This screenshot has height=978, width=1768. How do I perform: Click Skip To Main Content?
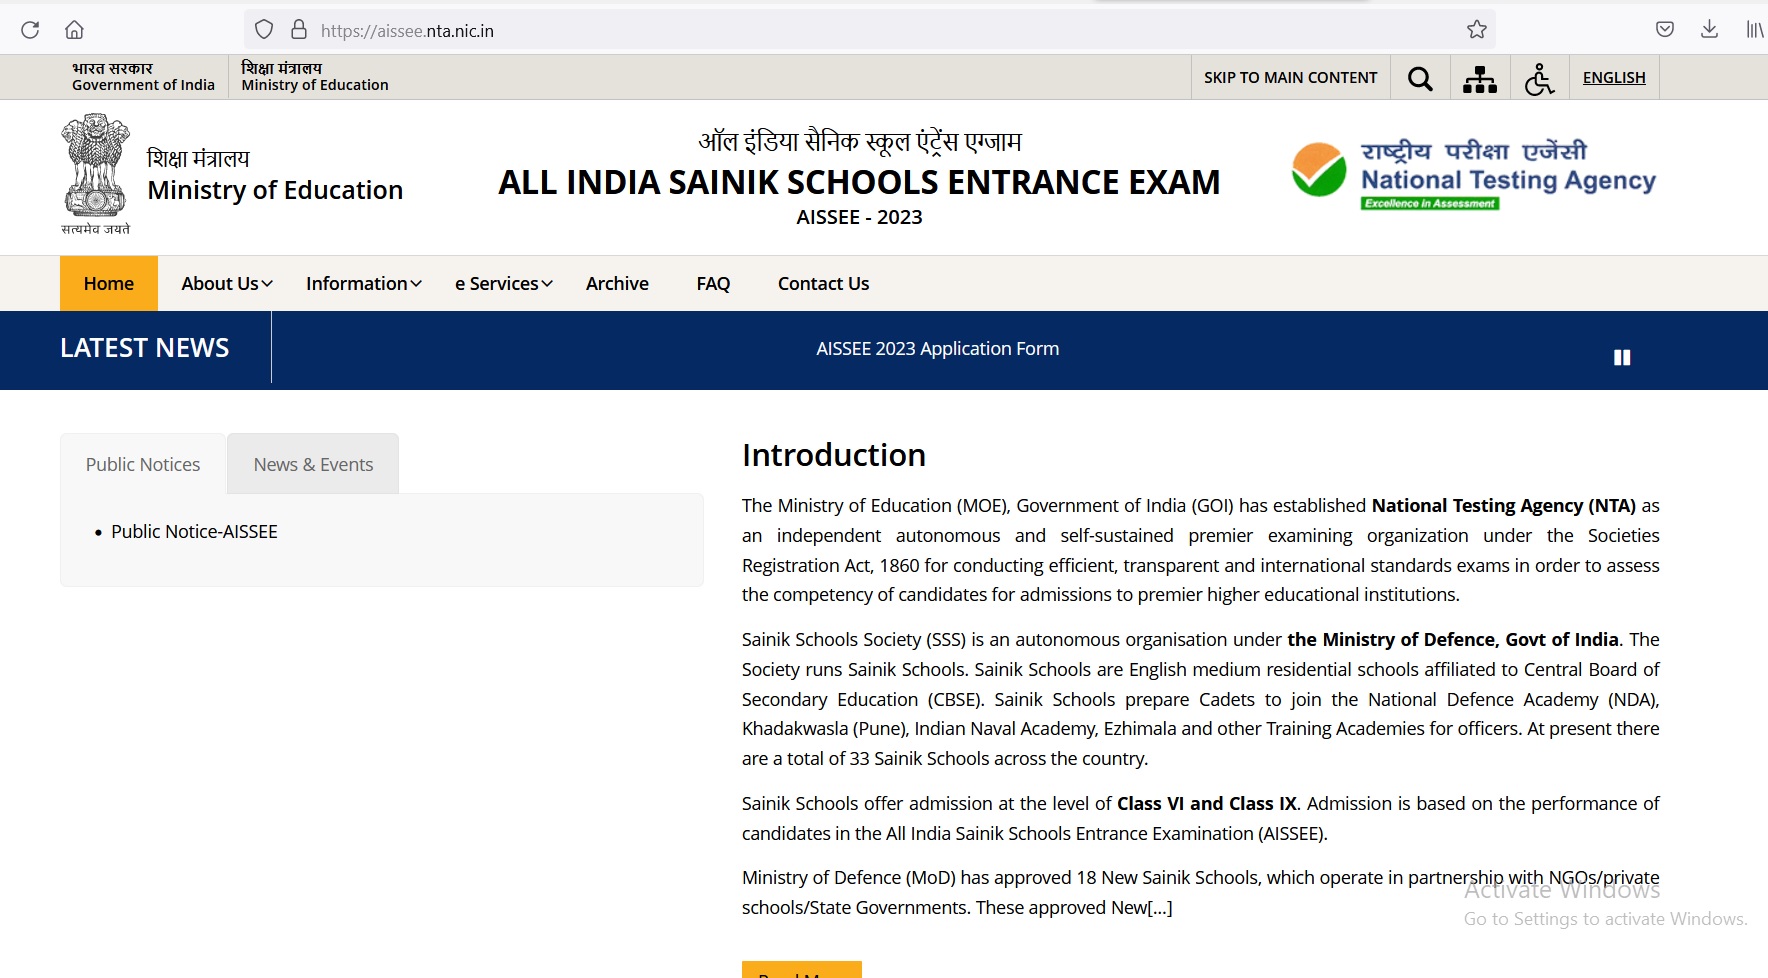[x=1290, y=78]
